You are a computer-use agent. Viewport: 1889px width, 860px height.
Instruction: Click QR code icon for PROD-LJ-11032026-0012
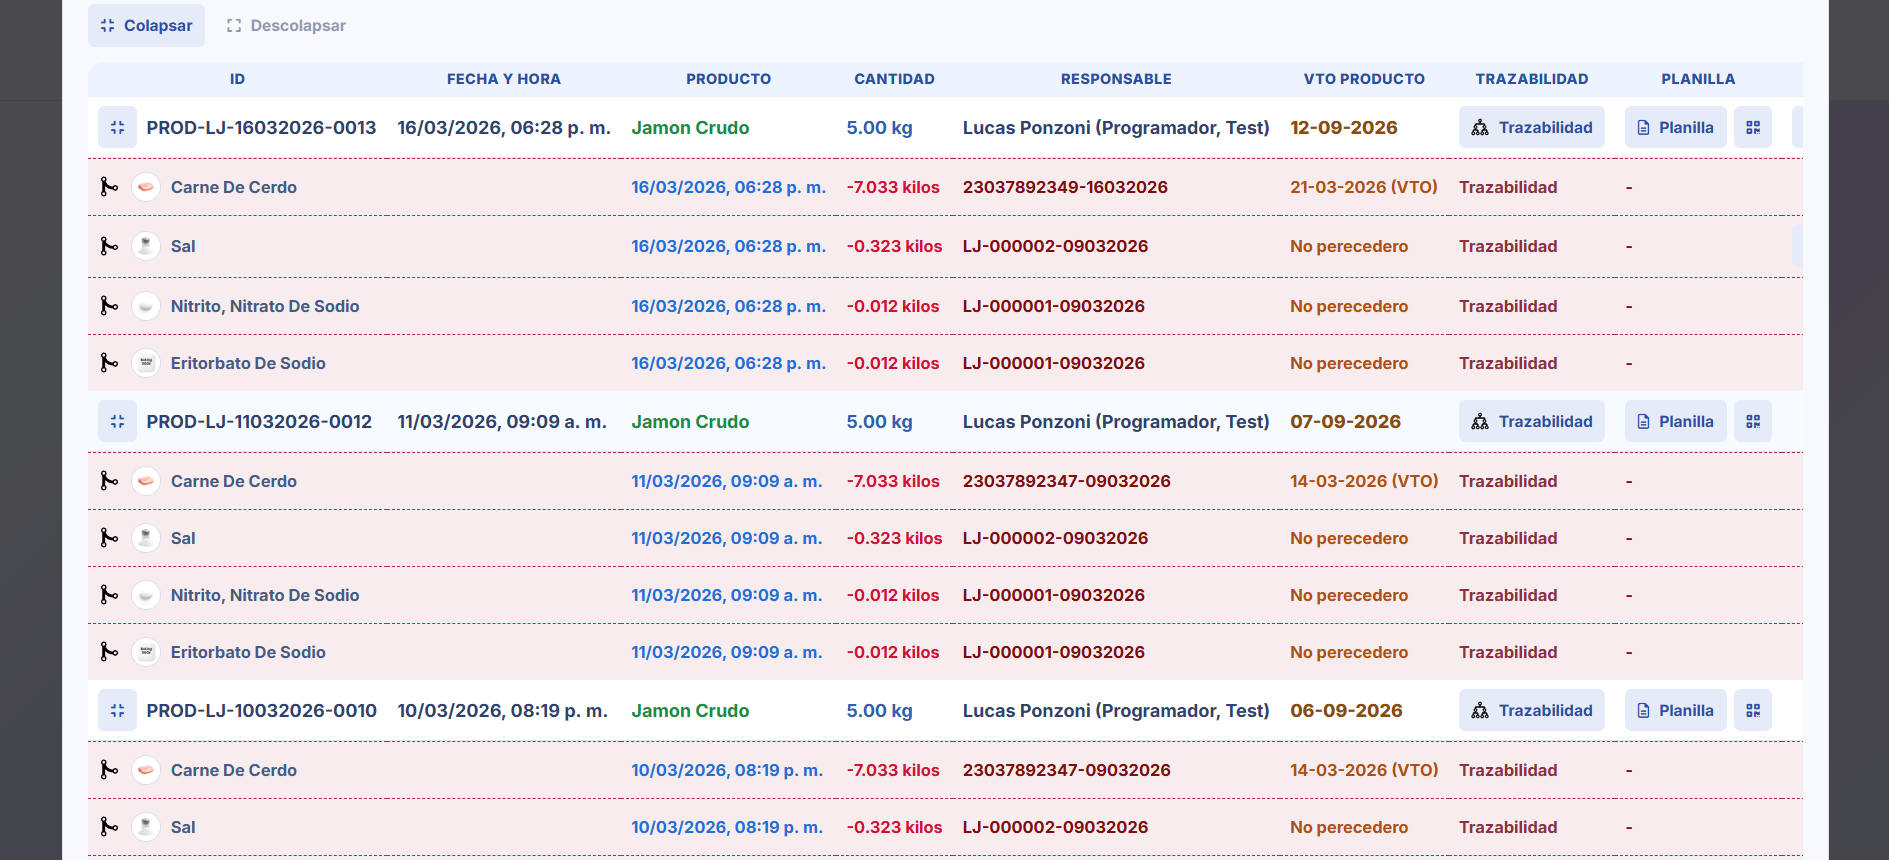[1752, 422]
